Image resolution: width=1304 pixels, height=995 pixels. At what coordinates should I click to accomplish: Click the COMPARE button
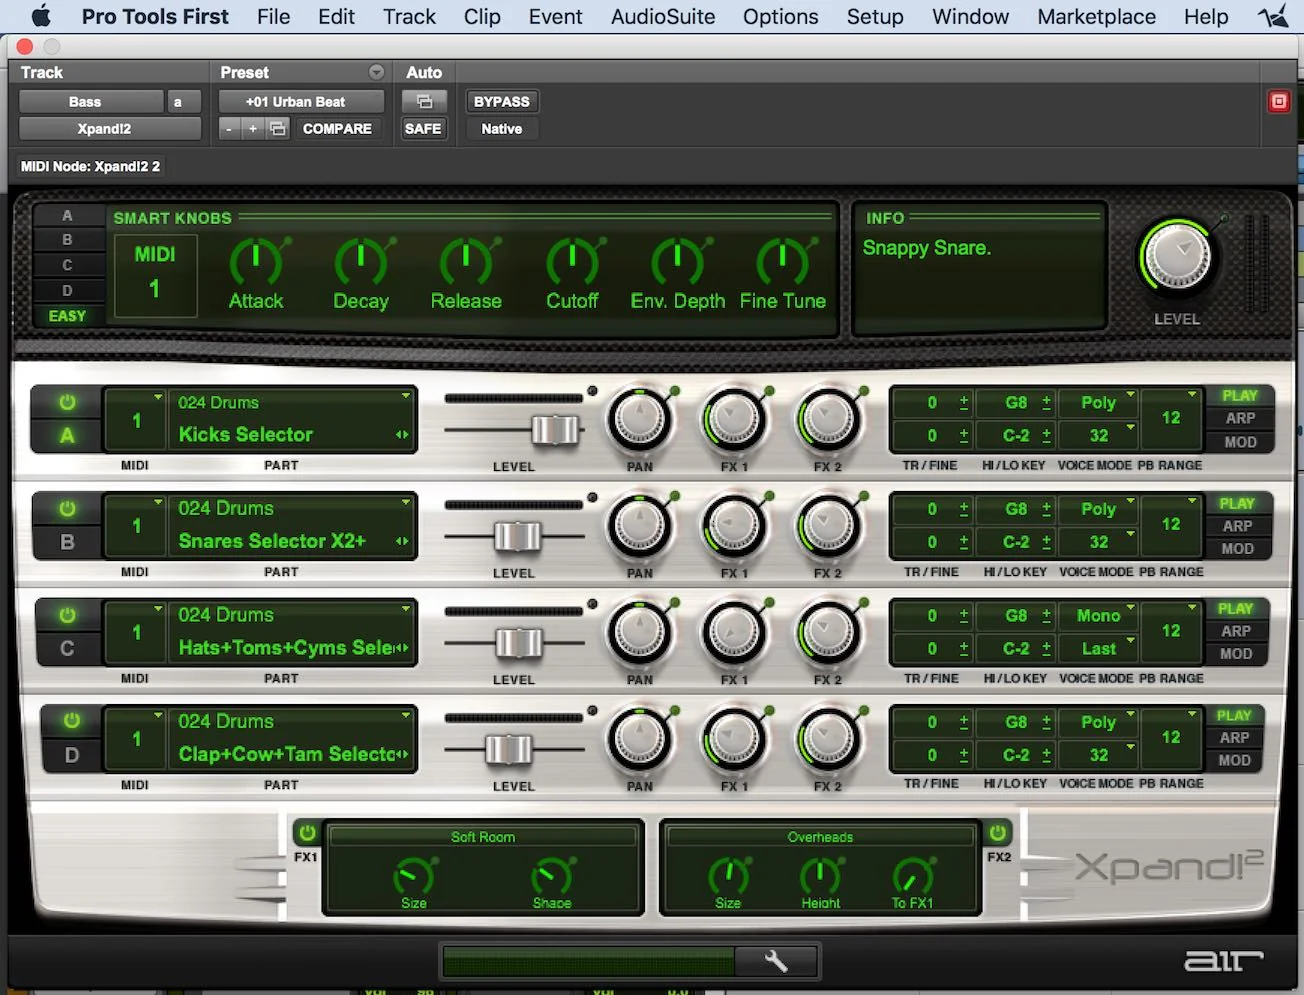pyautogui.click(x=337, y=129)
